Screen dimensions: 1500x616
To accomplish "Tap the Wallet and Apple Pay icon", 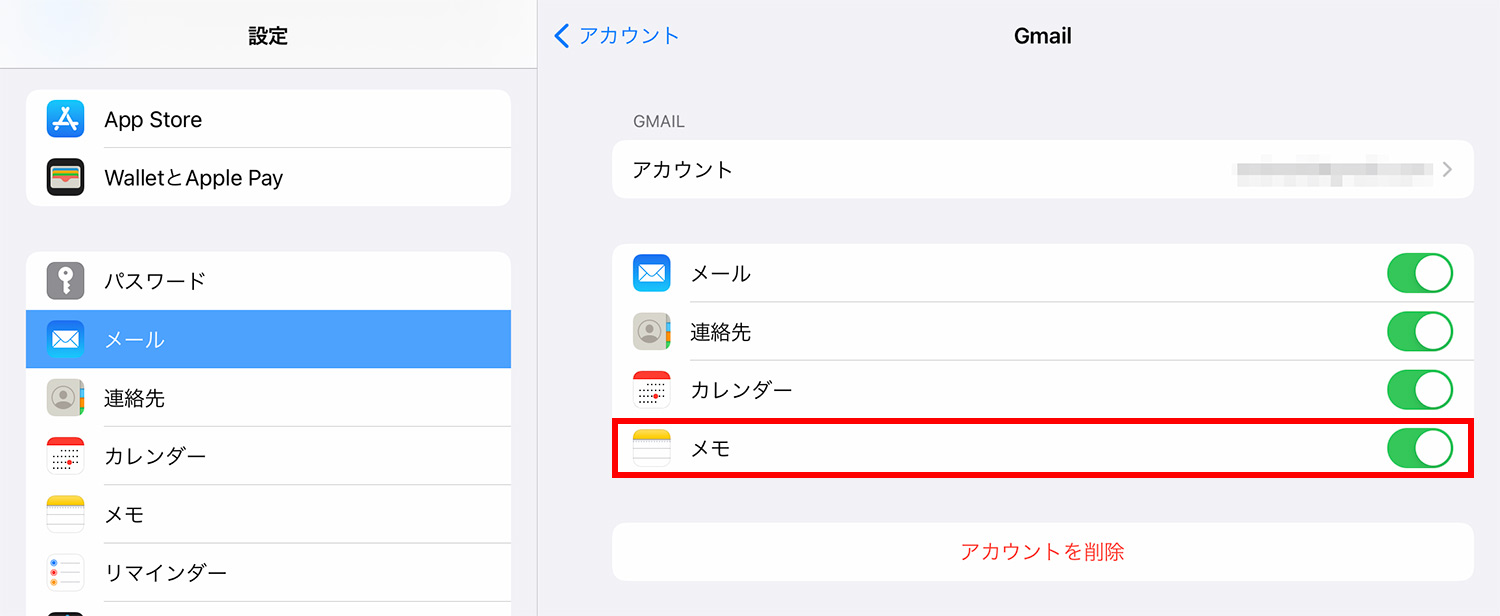I will tap(65, 177).
